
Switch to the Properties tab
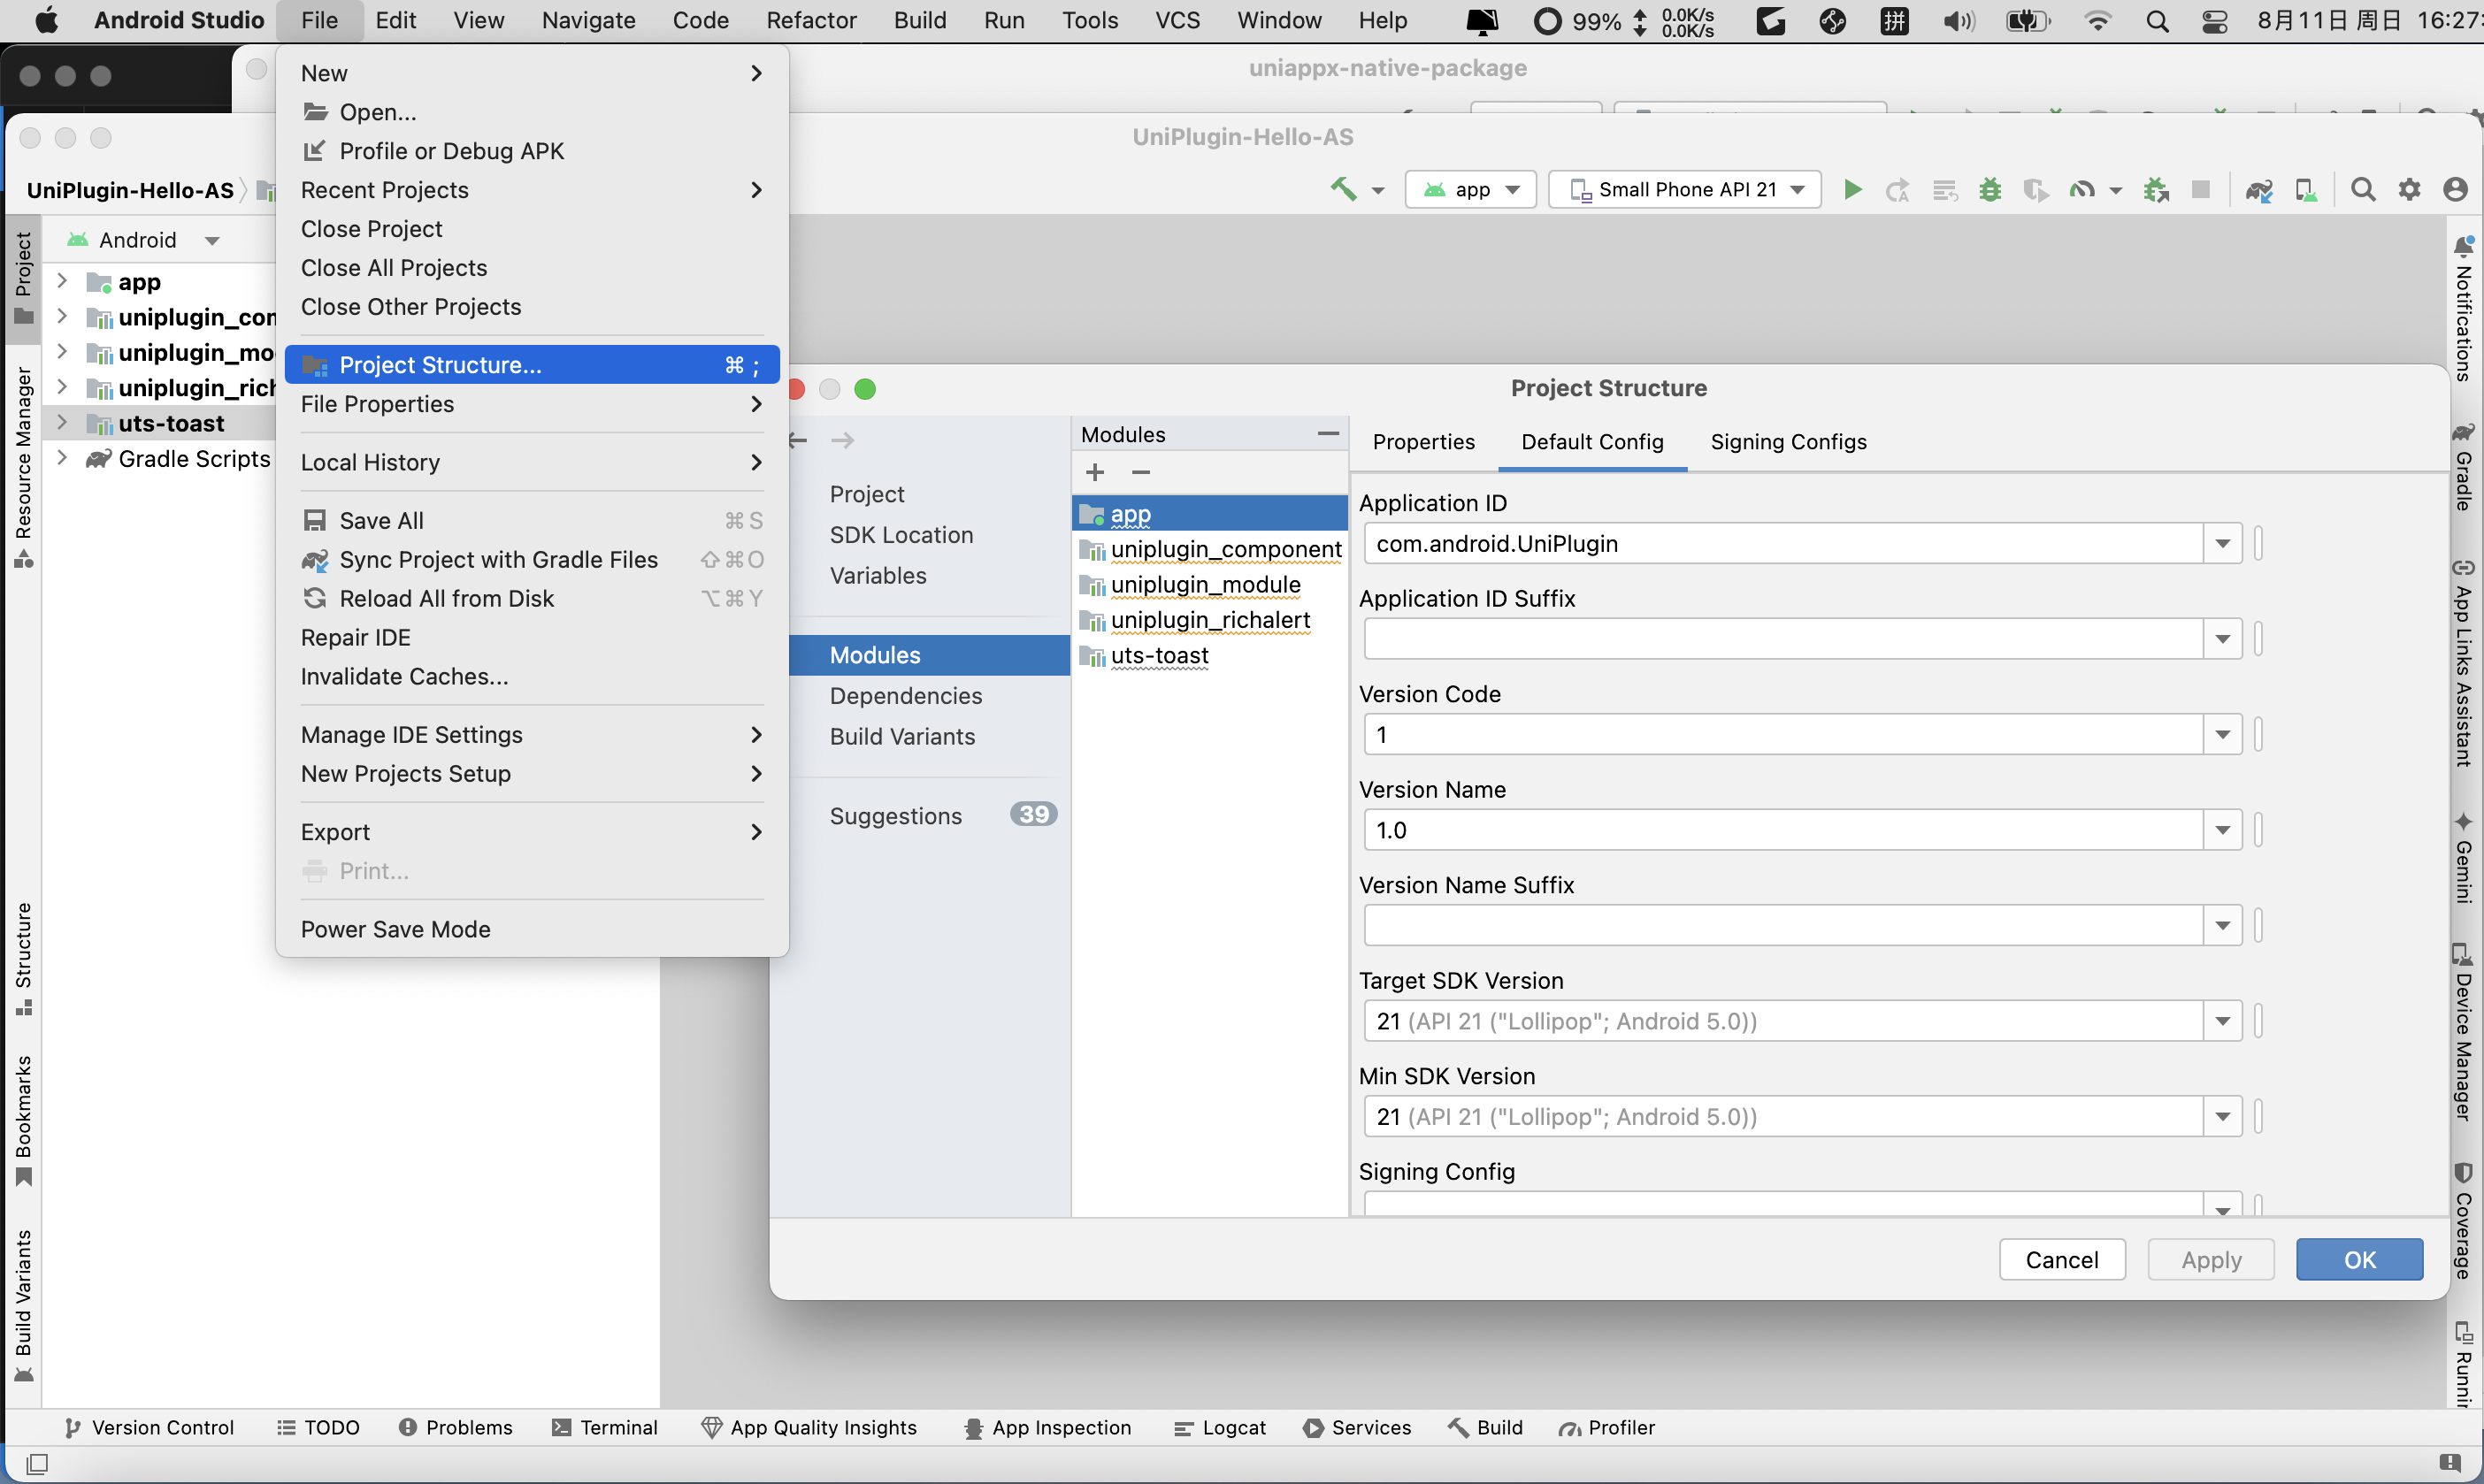tap(1423, 441)
